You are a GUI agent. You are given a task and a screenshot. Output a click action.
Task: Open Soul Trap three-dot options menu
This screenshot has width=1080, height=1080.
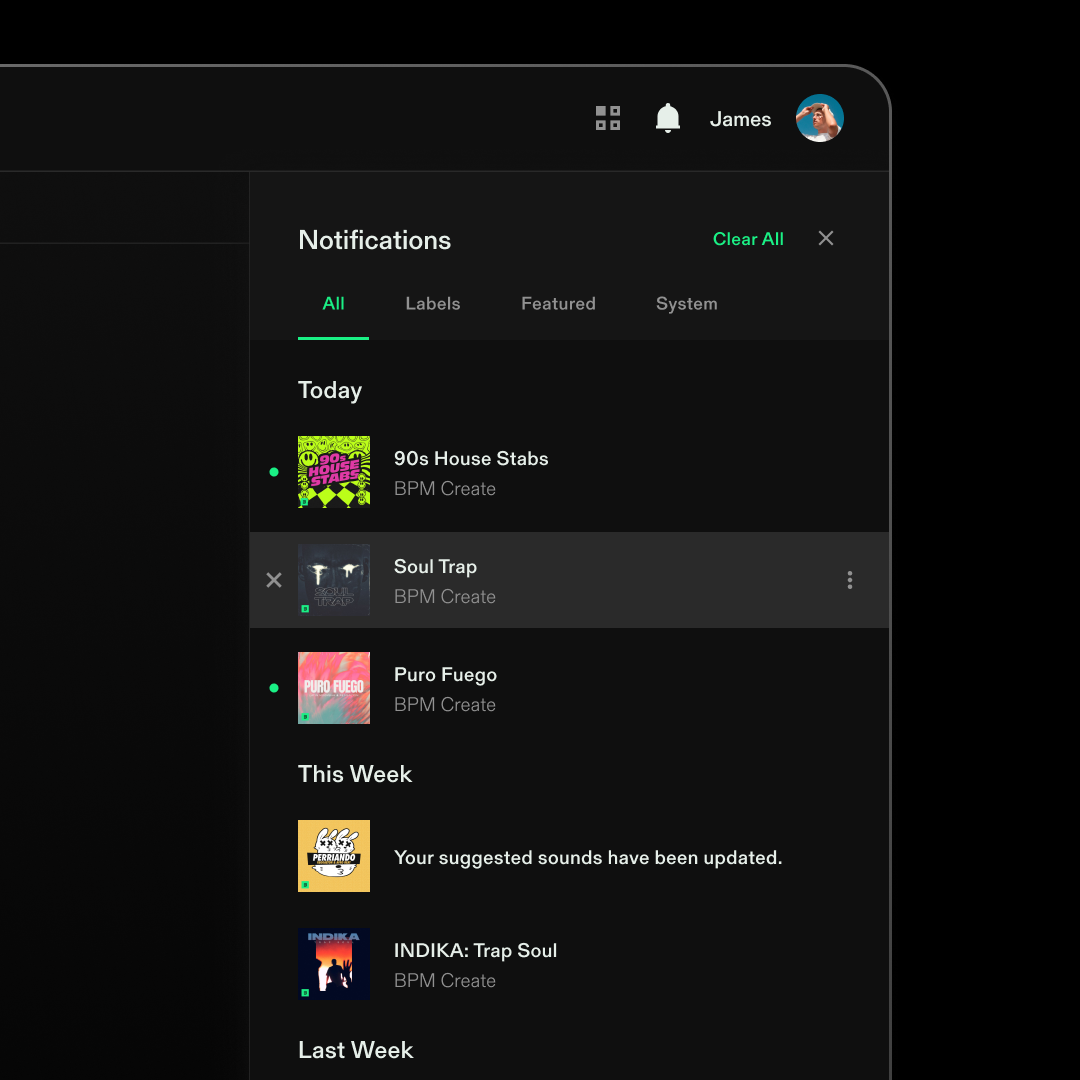849,580
